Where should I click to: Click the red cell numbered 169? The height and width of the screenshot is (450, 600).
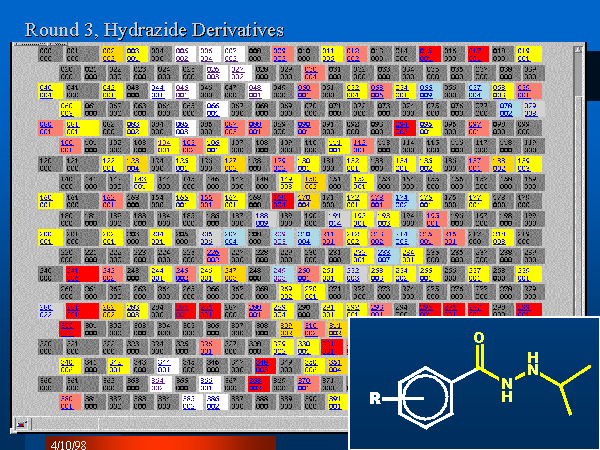click(282, 200)
